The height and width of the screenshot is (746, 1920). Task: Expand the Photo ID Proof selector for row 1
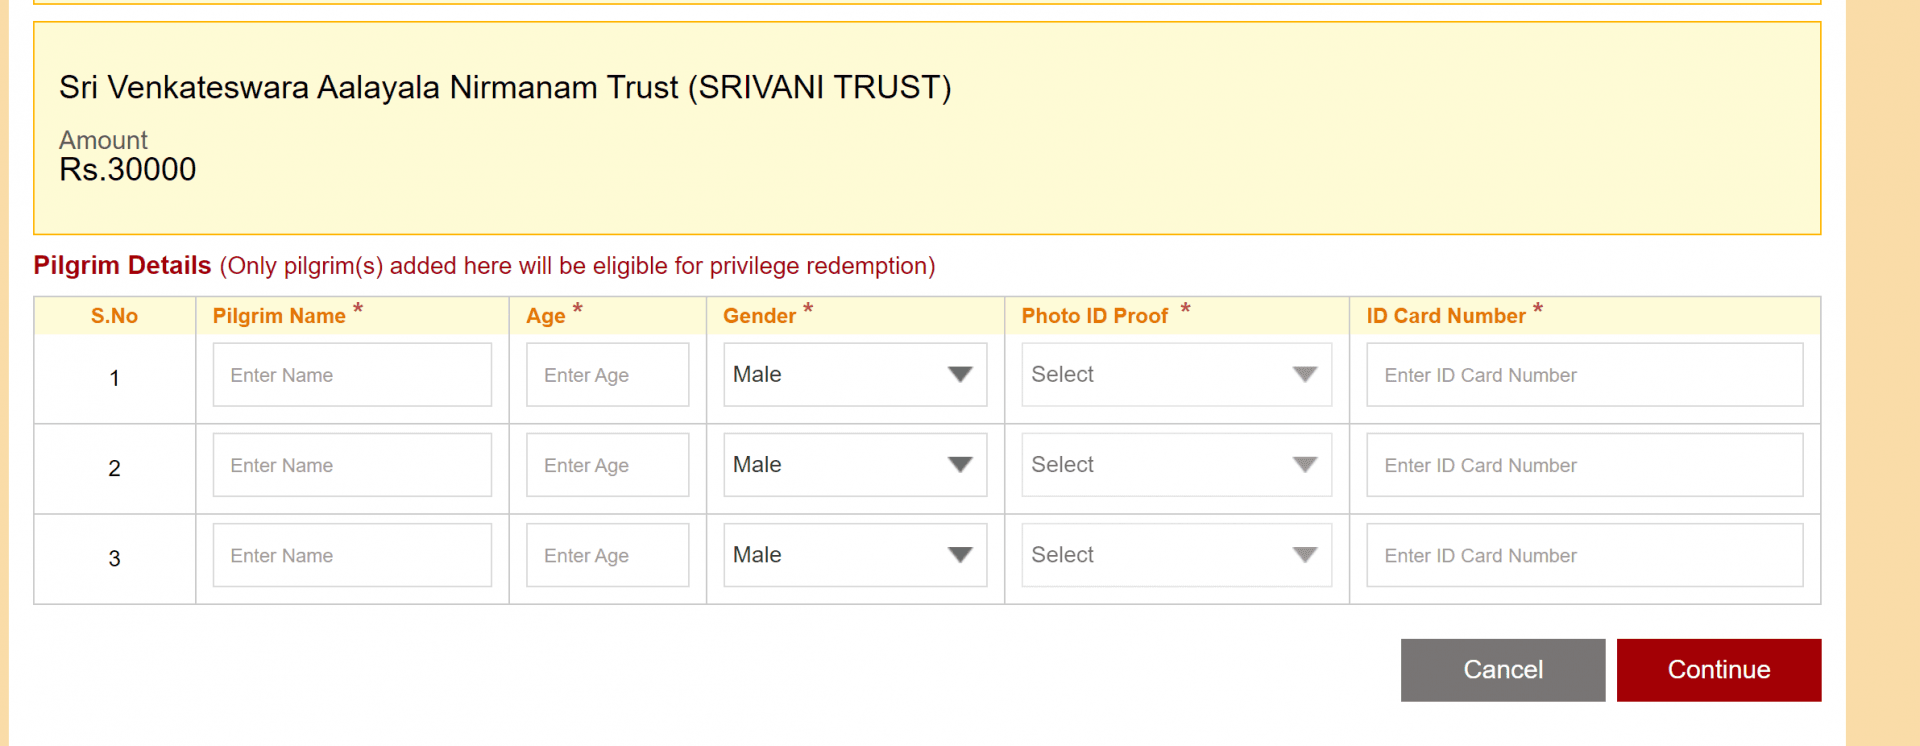pyautogui.click(x=1175, y=374)
